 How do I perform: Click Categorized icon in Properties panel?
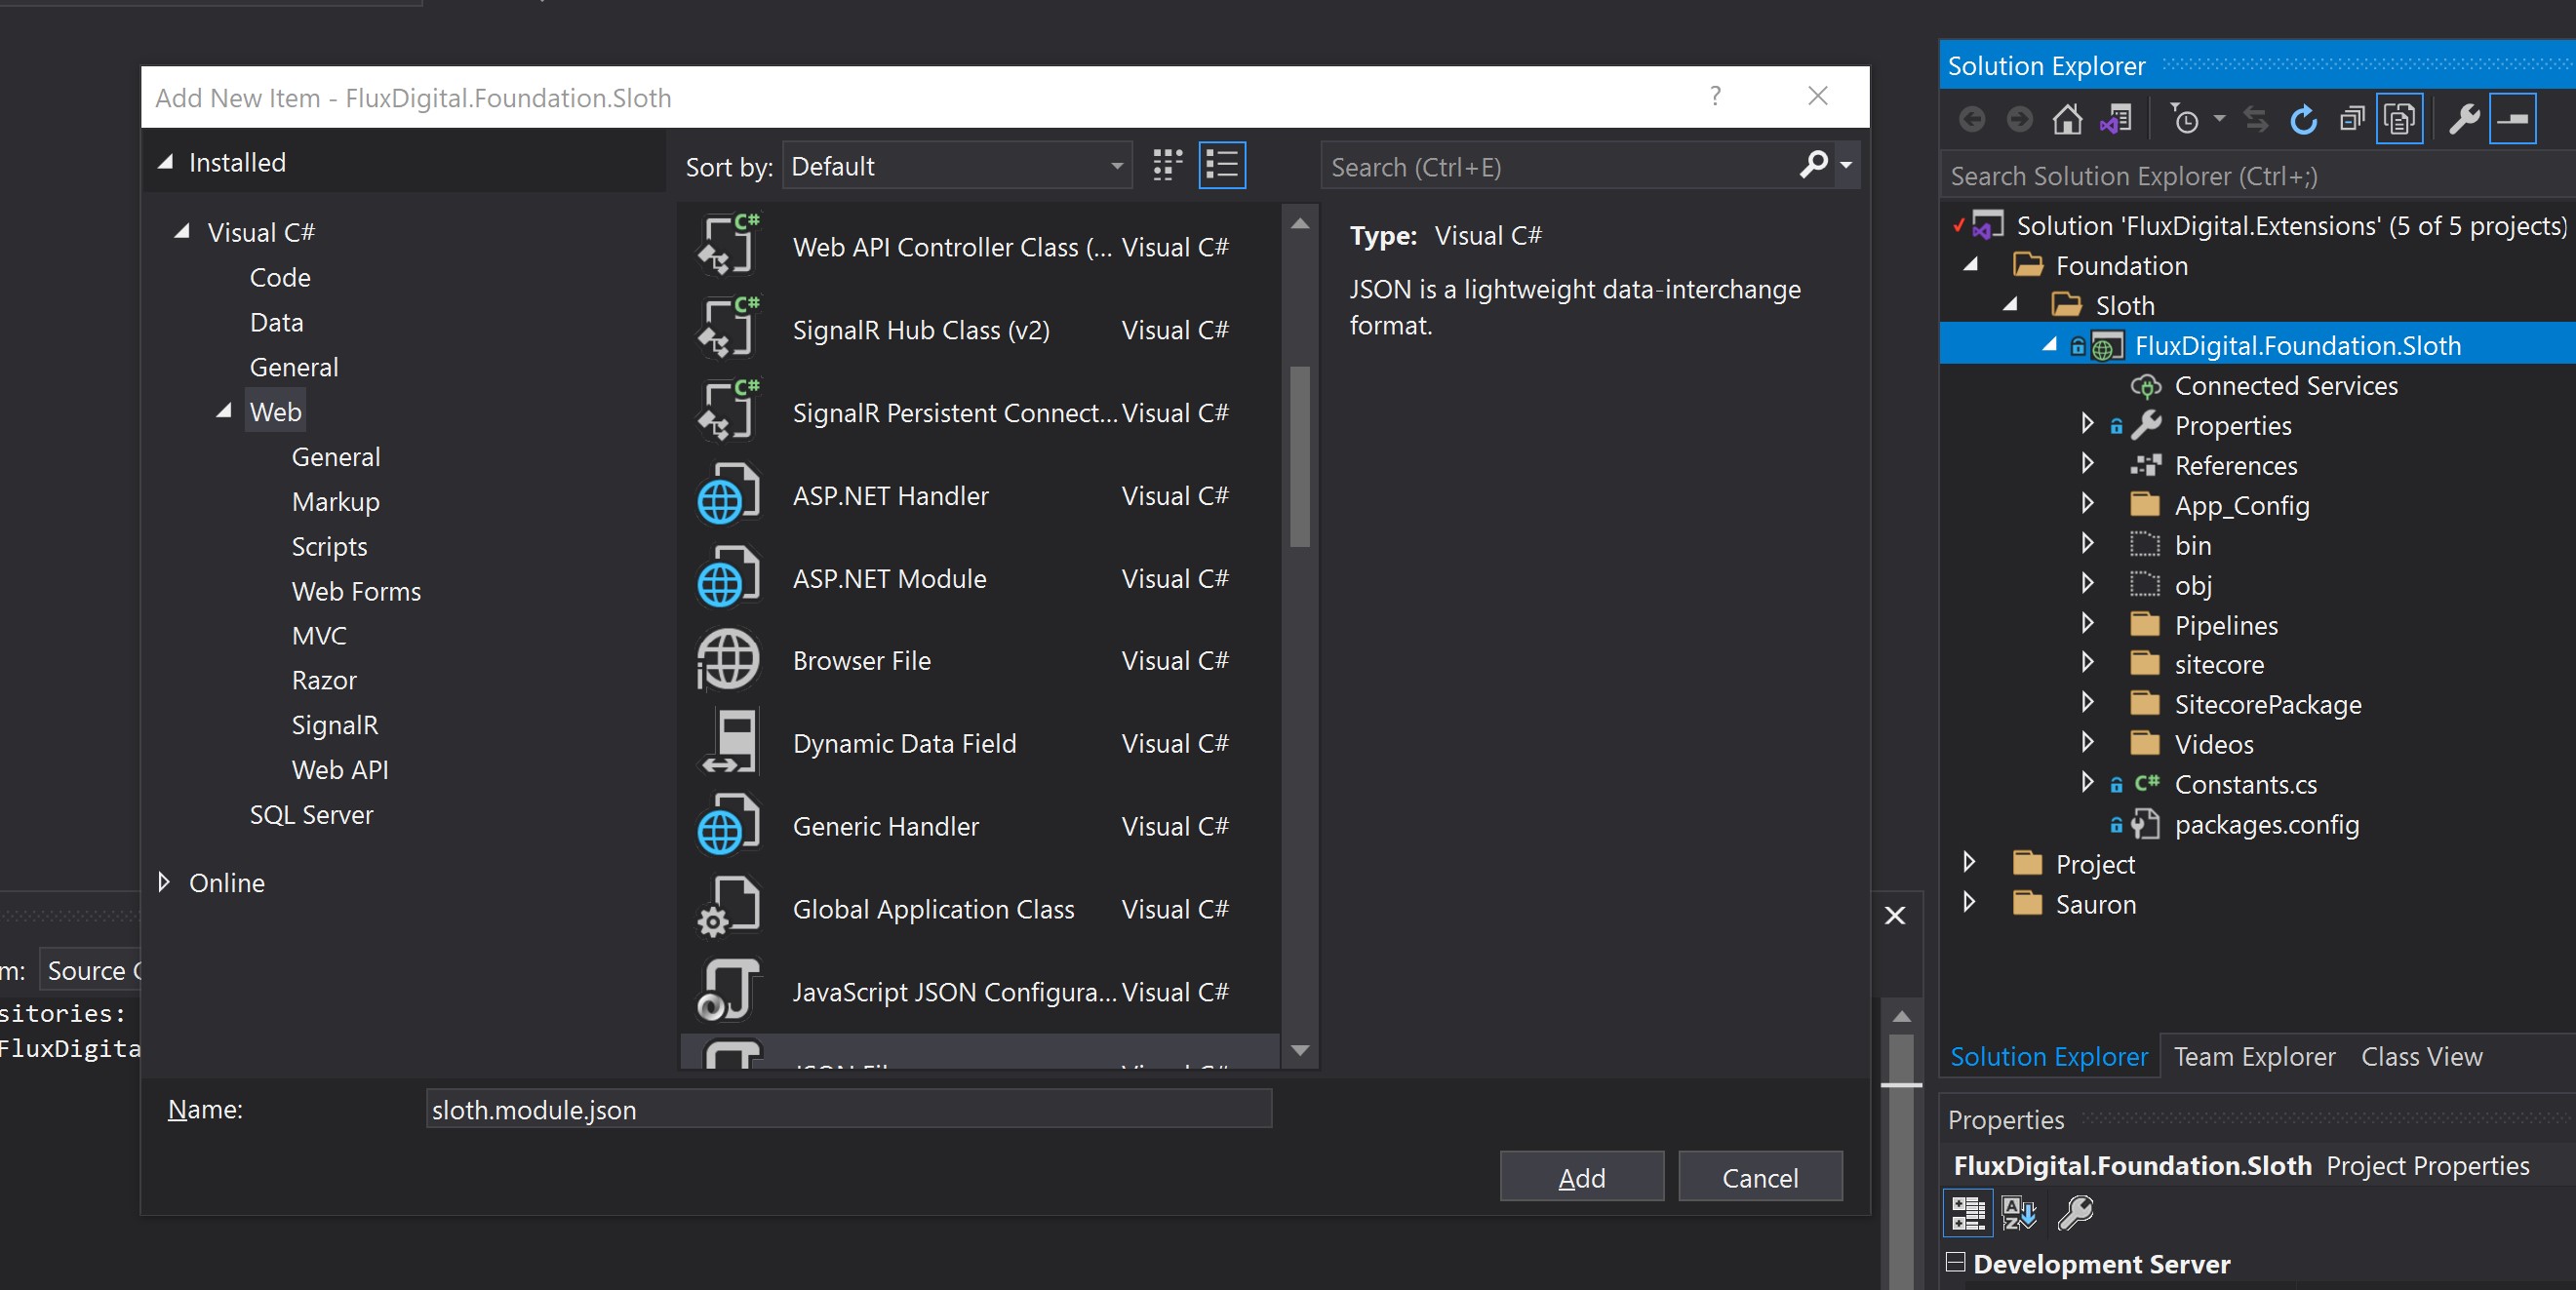point(1968,1213)
